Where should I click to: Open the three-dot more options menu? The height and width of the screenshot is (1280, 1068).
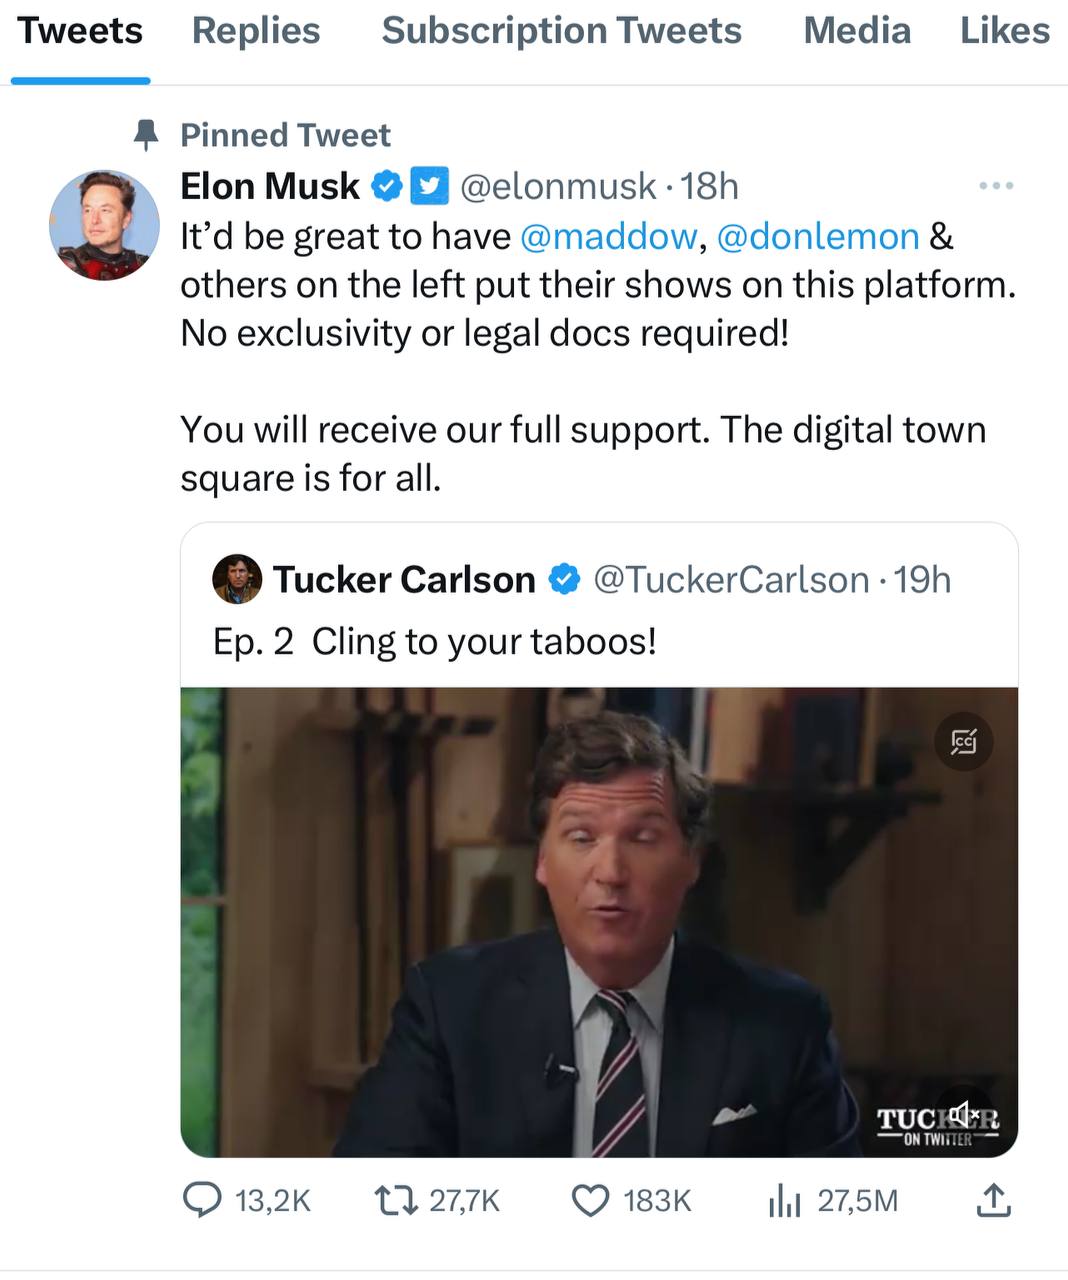[x=996, y=186]
